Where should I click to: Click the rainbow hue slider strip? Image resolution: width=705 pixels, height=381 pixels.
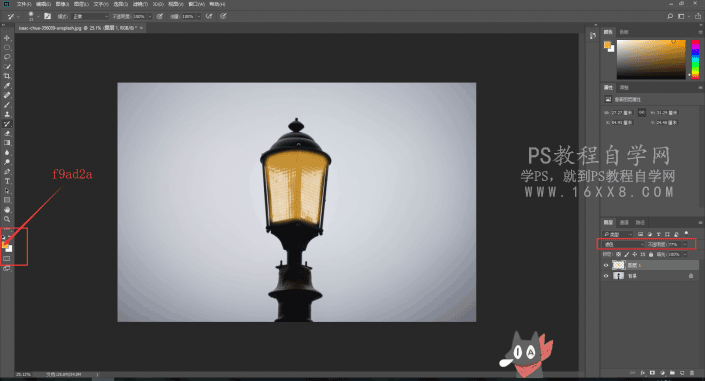(695, 60)
